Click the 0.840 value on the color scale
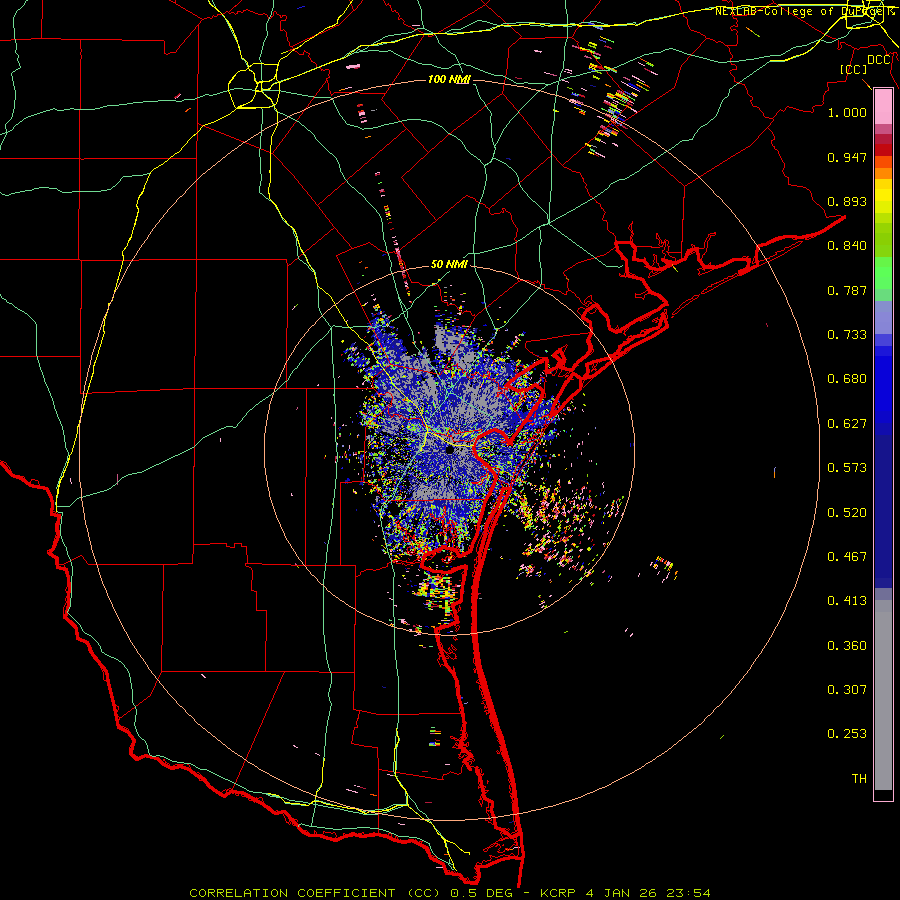This screenshot has width=900, height=900. 847,246
